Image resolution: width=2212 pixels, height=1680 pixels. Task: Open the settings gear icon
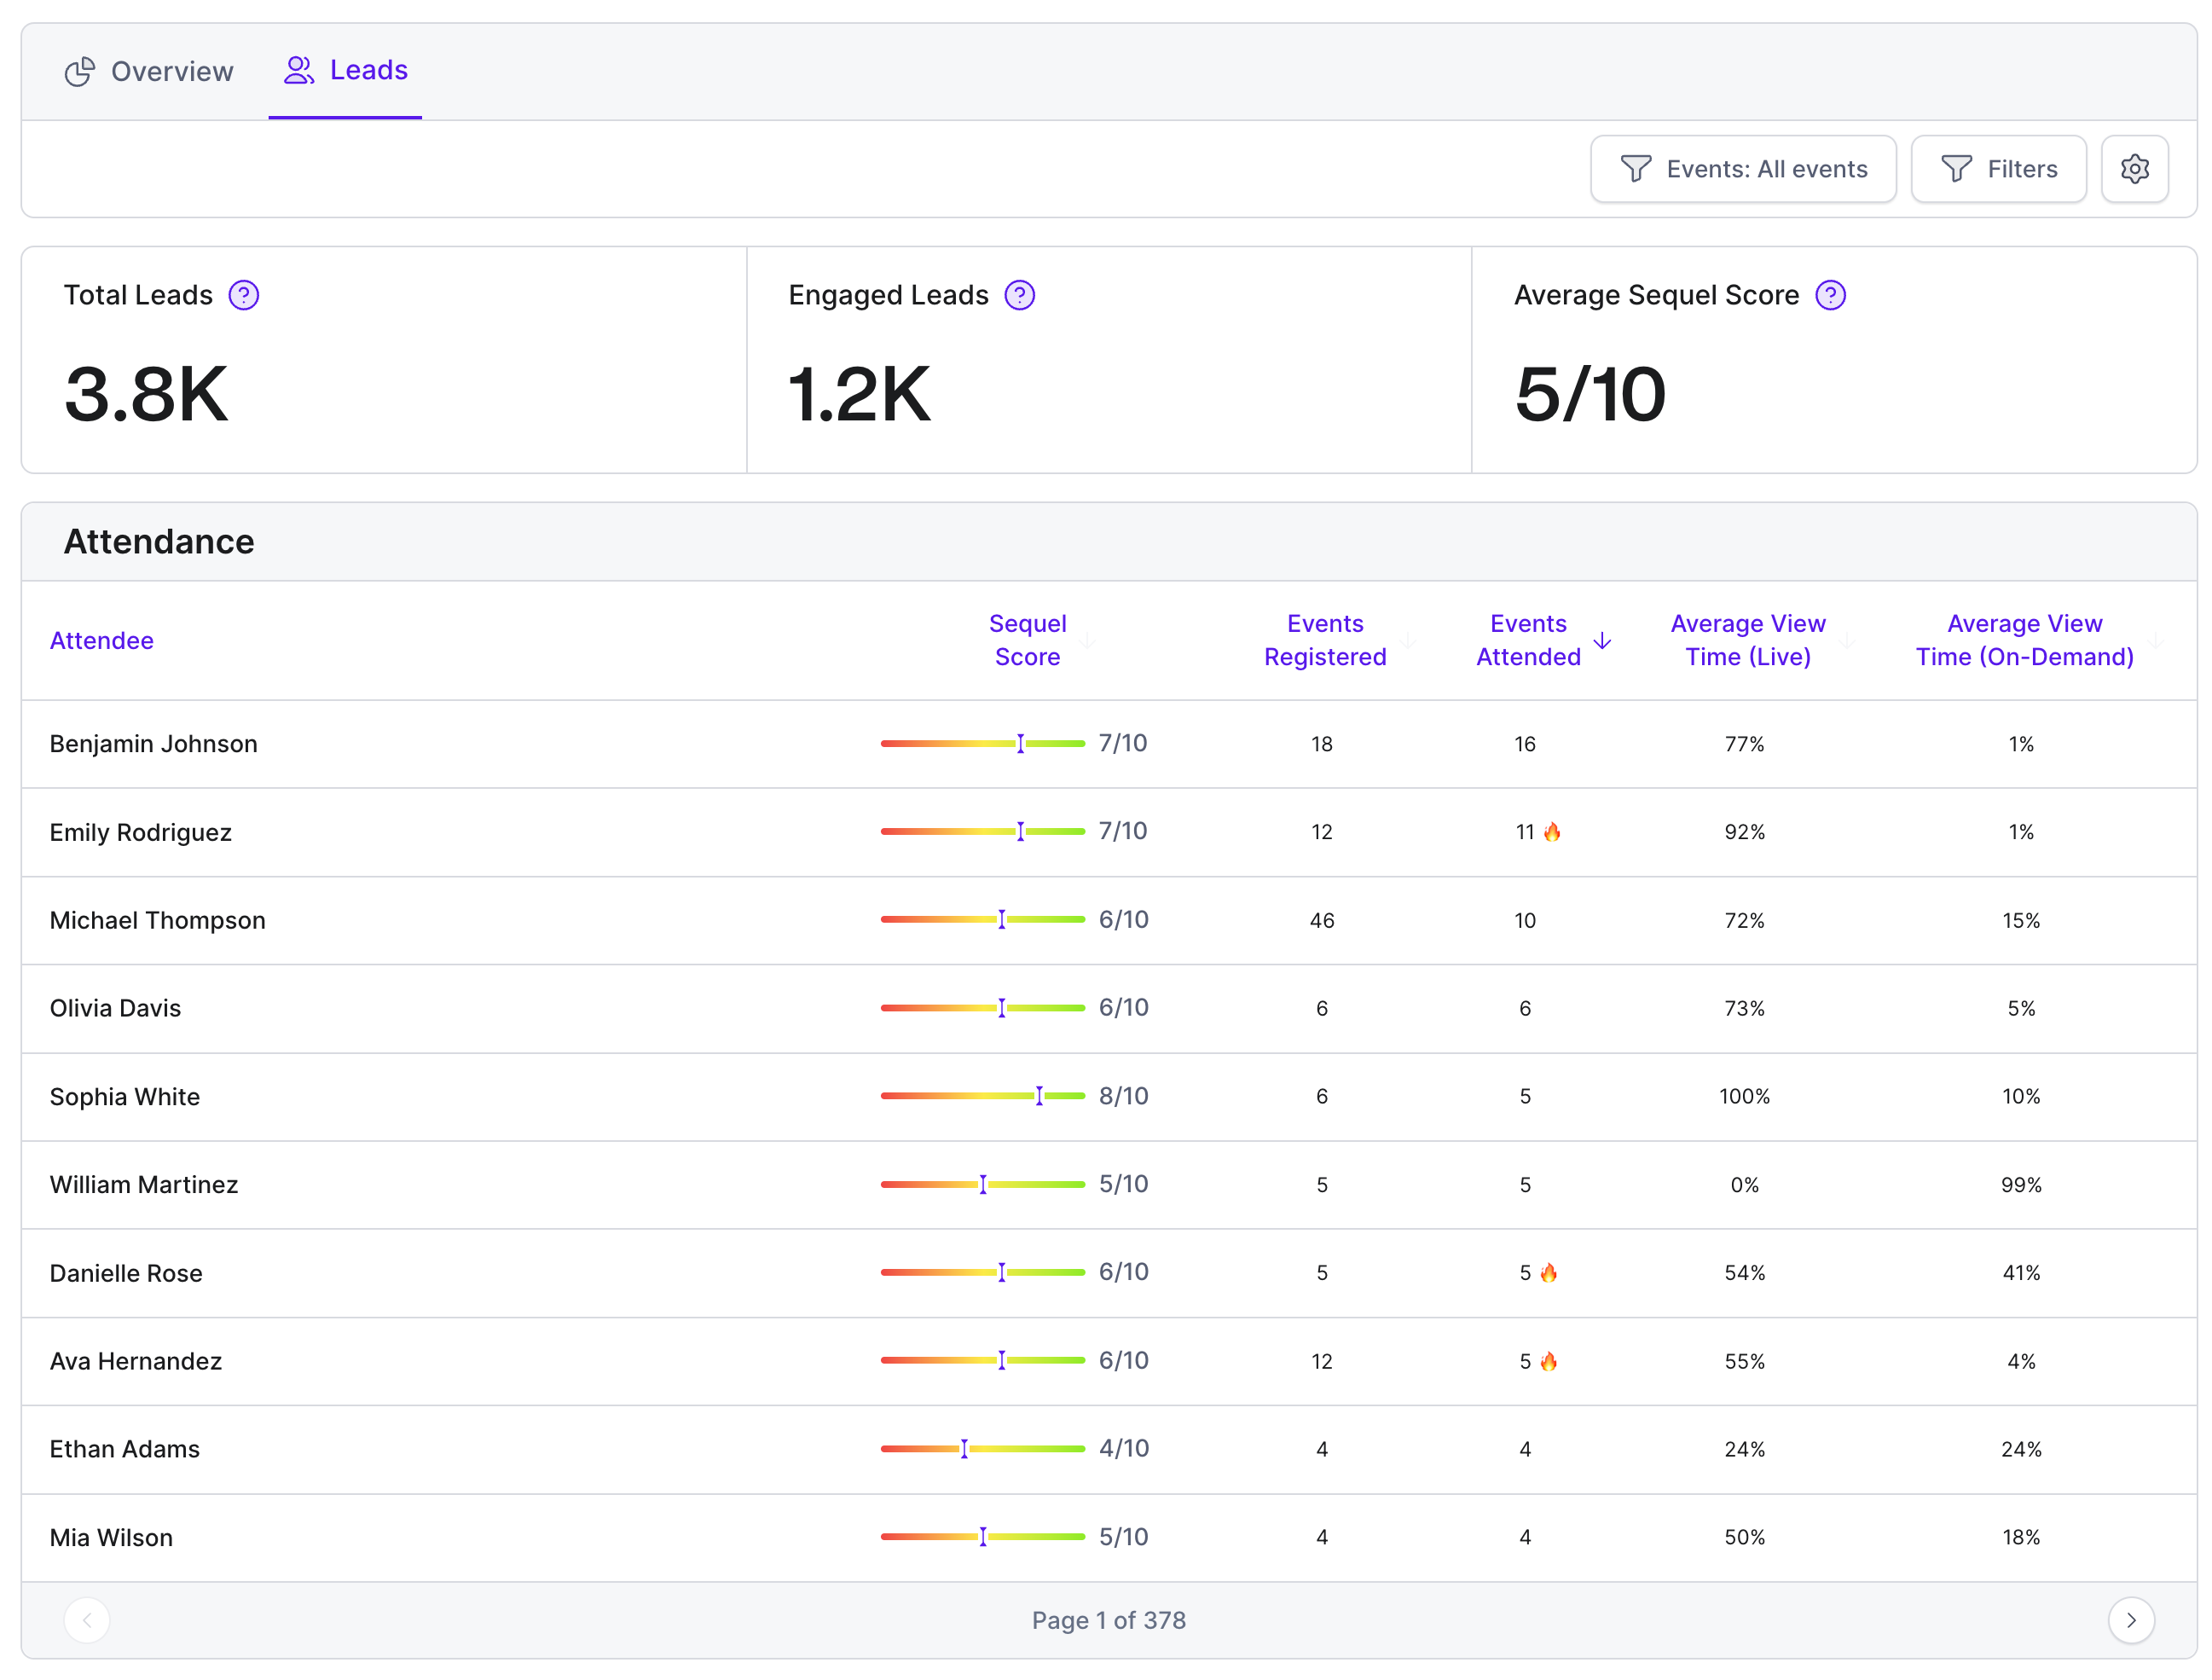pos(2134,169)
